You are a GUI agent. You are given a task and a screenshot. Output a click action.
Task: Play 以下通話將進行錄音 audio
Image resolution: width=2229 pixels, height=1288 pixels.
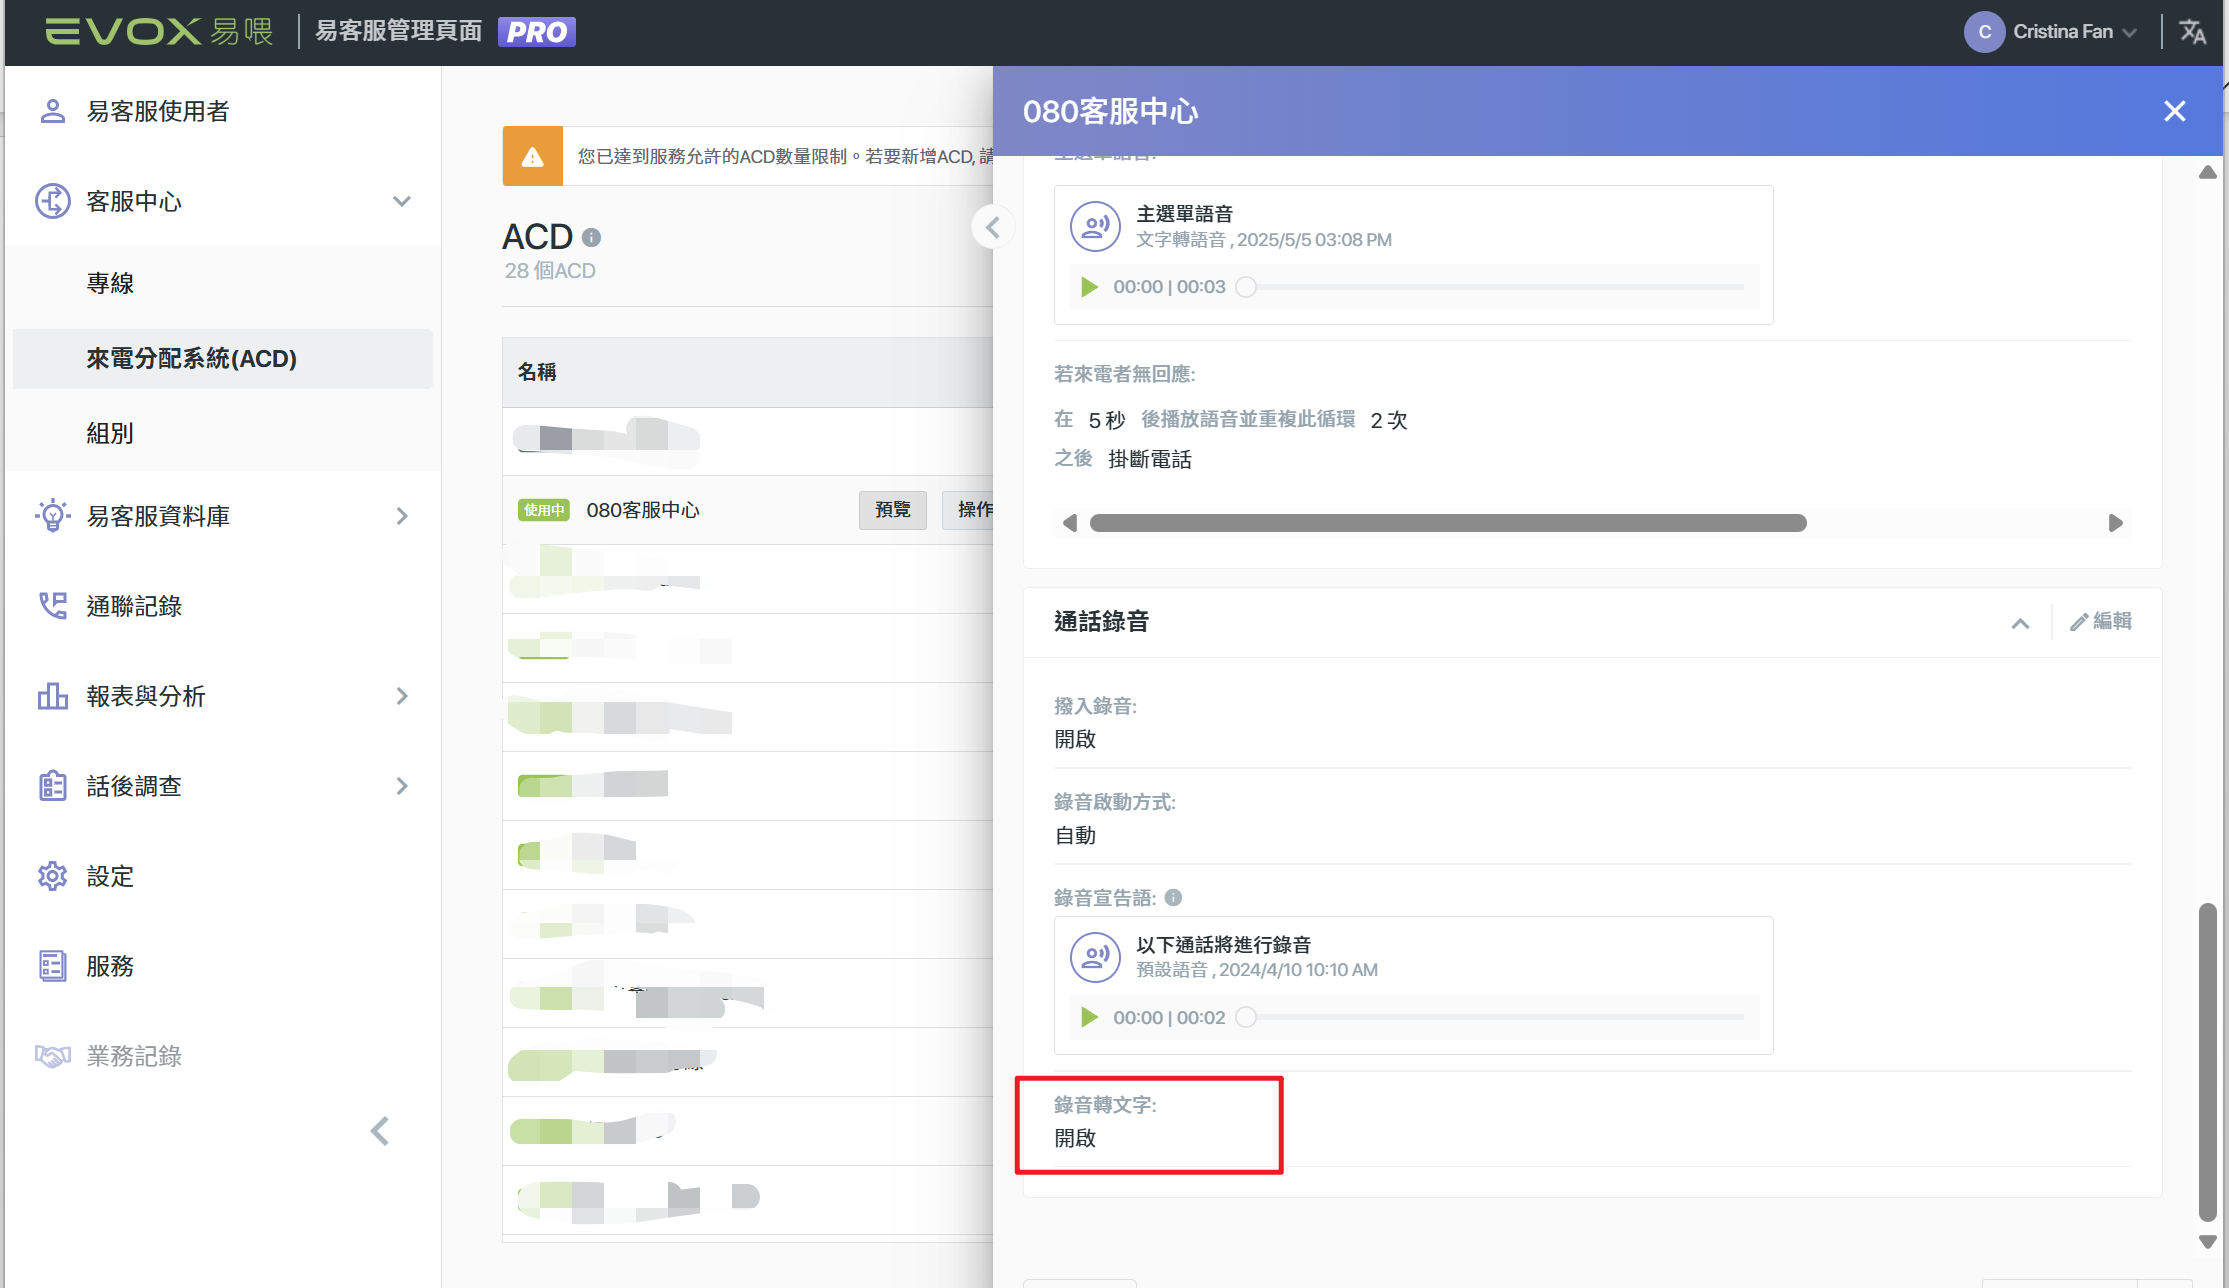[1089, 1017]
